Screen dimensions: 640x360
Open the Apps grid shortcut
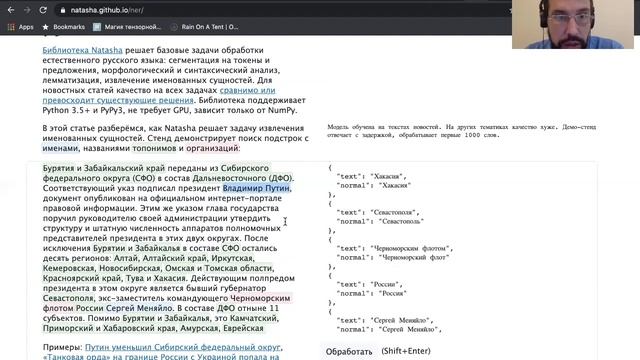pyautogui.click(x=20, y=27)
